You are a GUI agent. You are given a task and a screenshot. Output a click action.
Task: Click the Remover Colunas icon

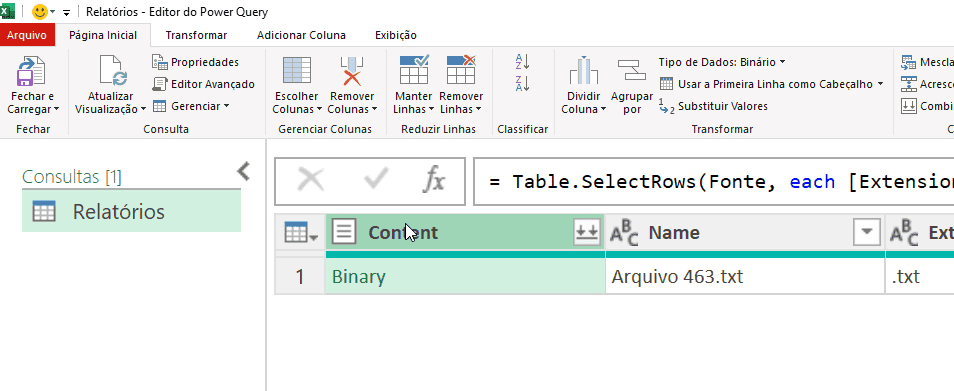coord(352,71)
